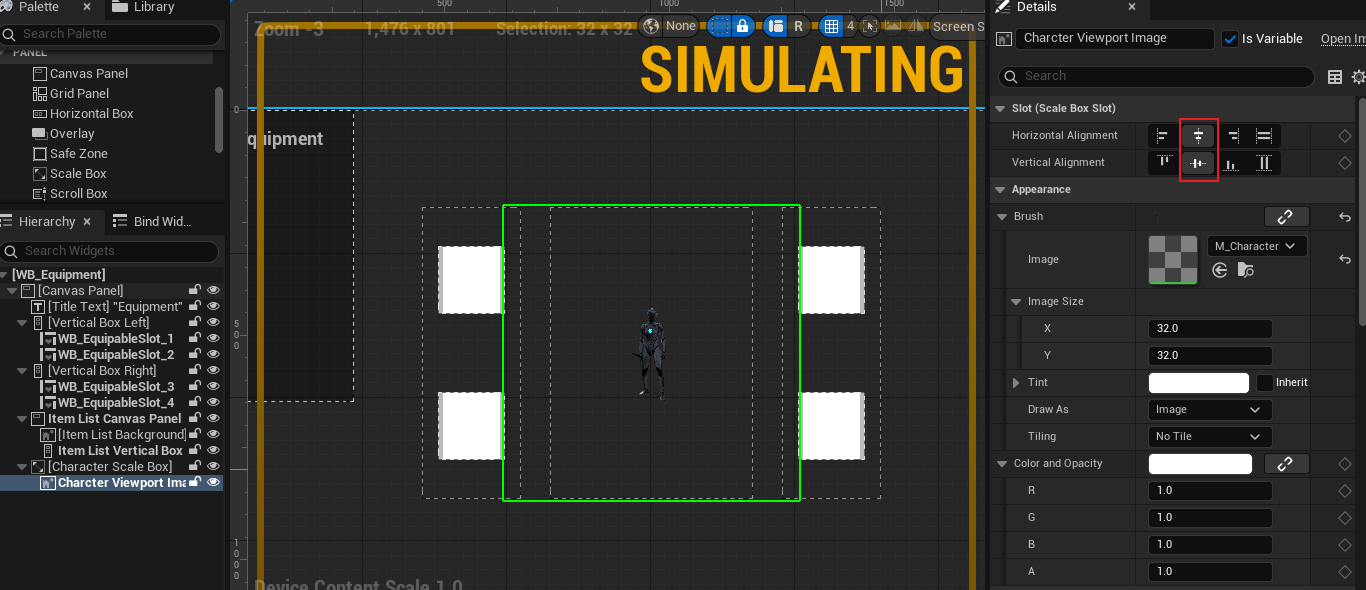Toggle Is Variable checkbox
1366x590 pixels.
(x=1230, y=39)
